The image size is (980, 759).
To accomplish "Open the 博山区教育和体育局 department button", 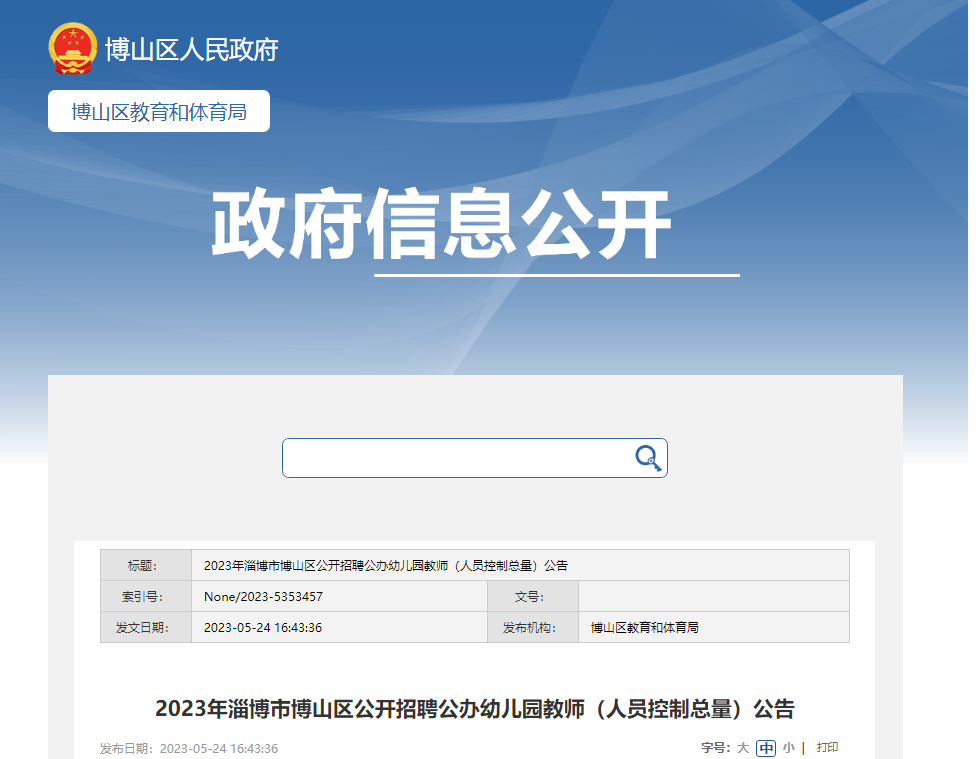I will [x=159, y=111].
